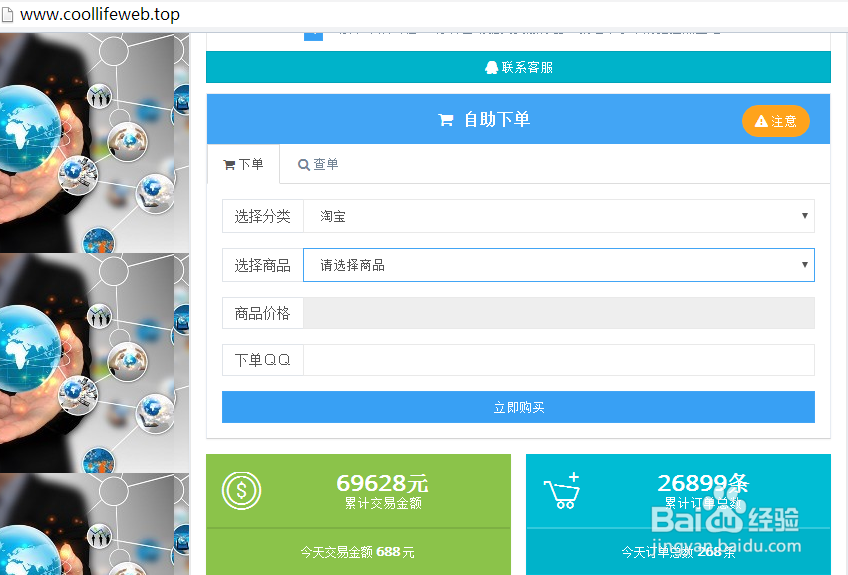Click the magnifier icon on 查单 tab
The width and height of the screenshot is (848, 575).
(304, 164)
